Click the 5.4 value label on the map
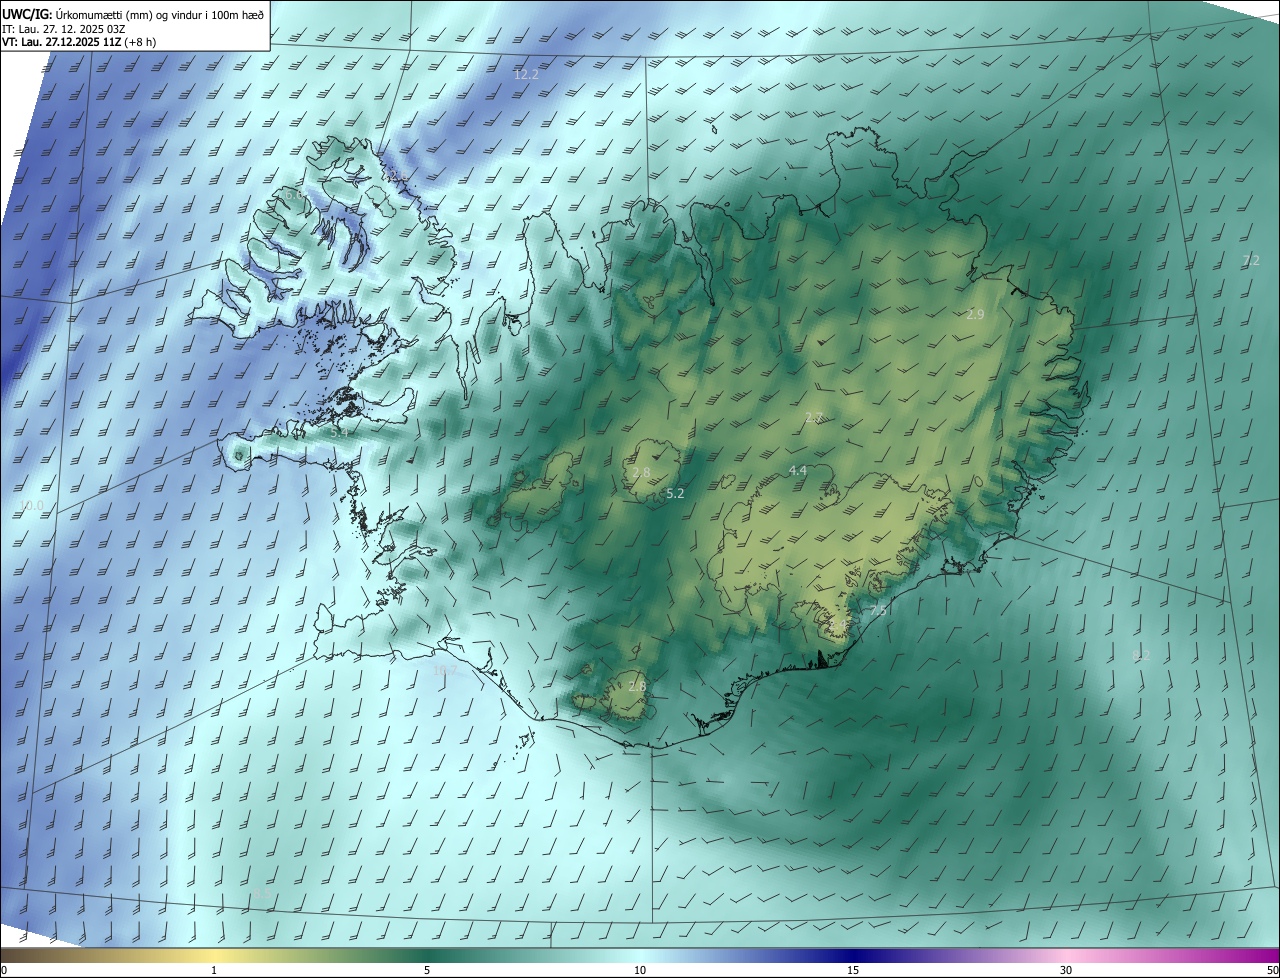The image size is (1280, 978). pos(339,432)
